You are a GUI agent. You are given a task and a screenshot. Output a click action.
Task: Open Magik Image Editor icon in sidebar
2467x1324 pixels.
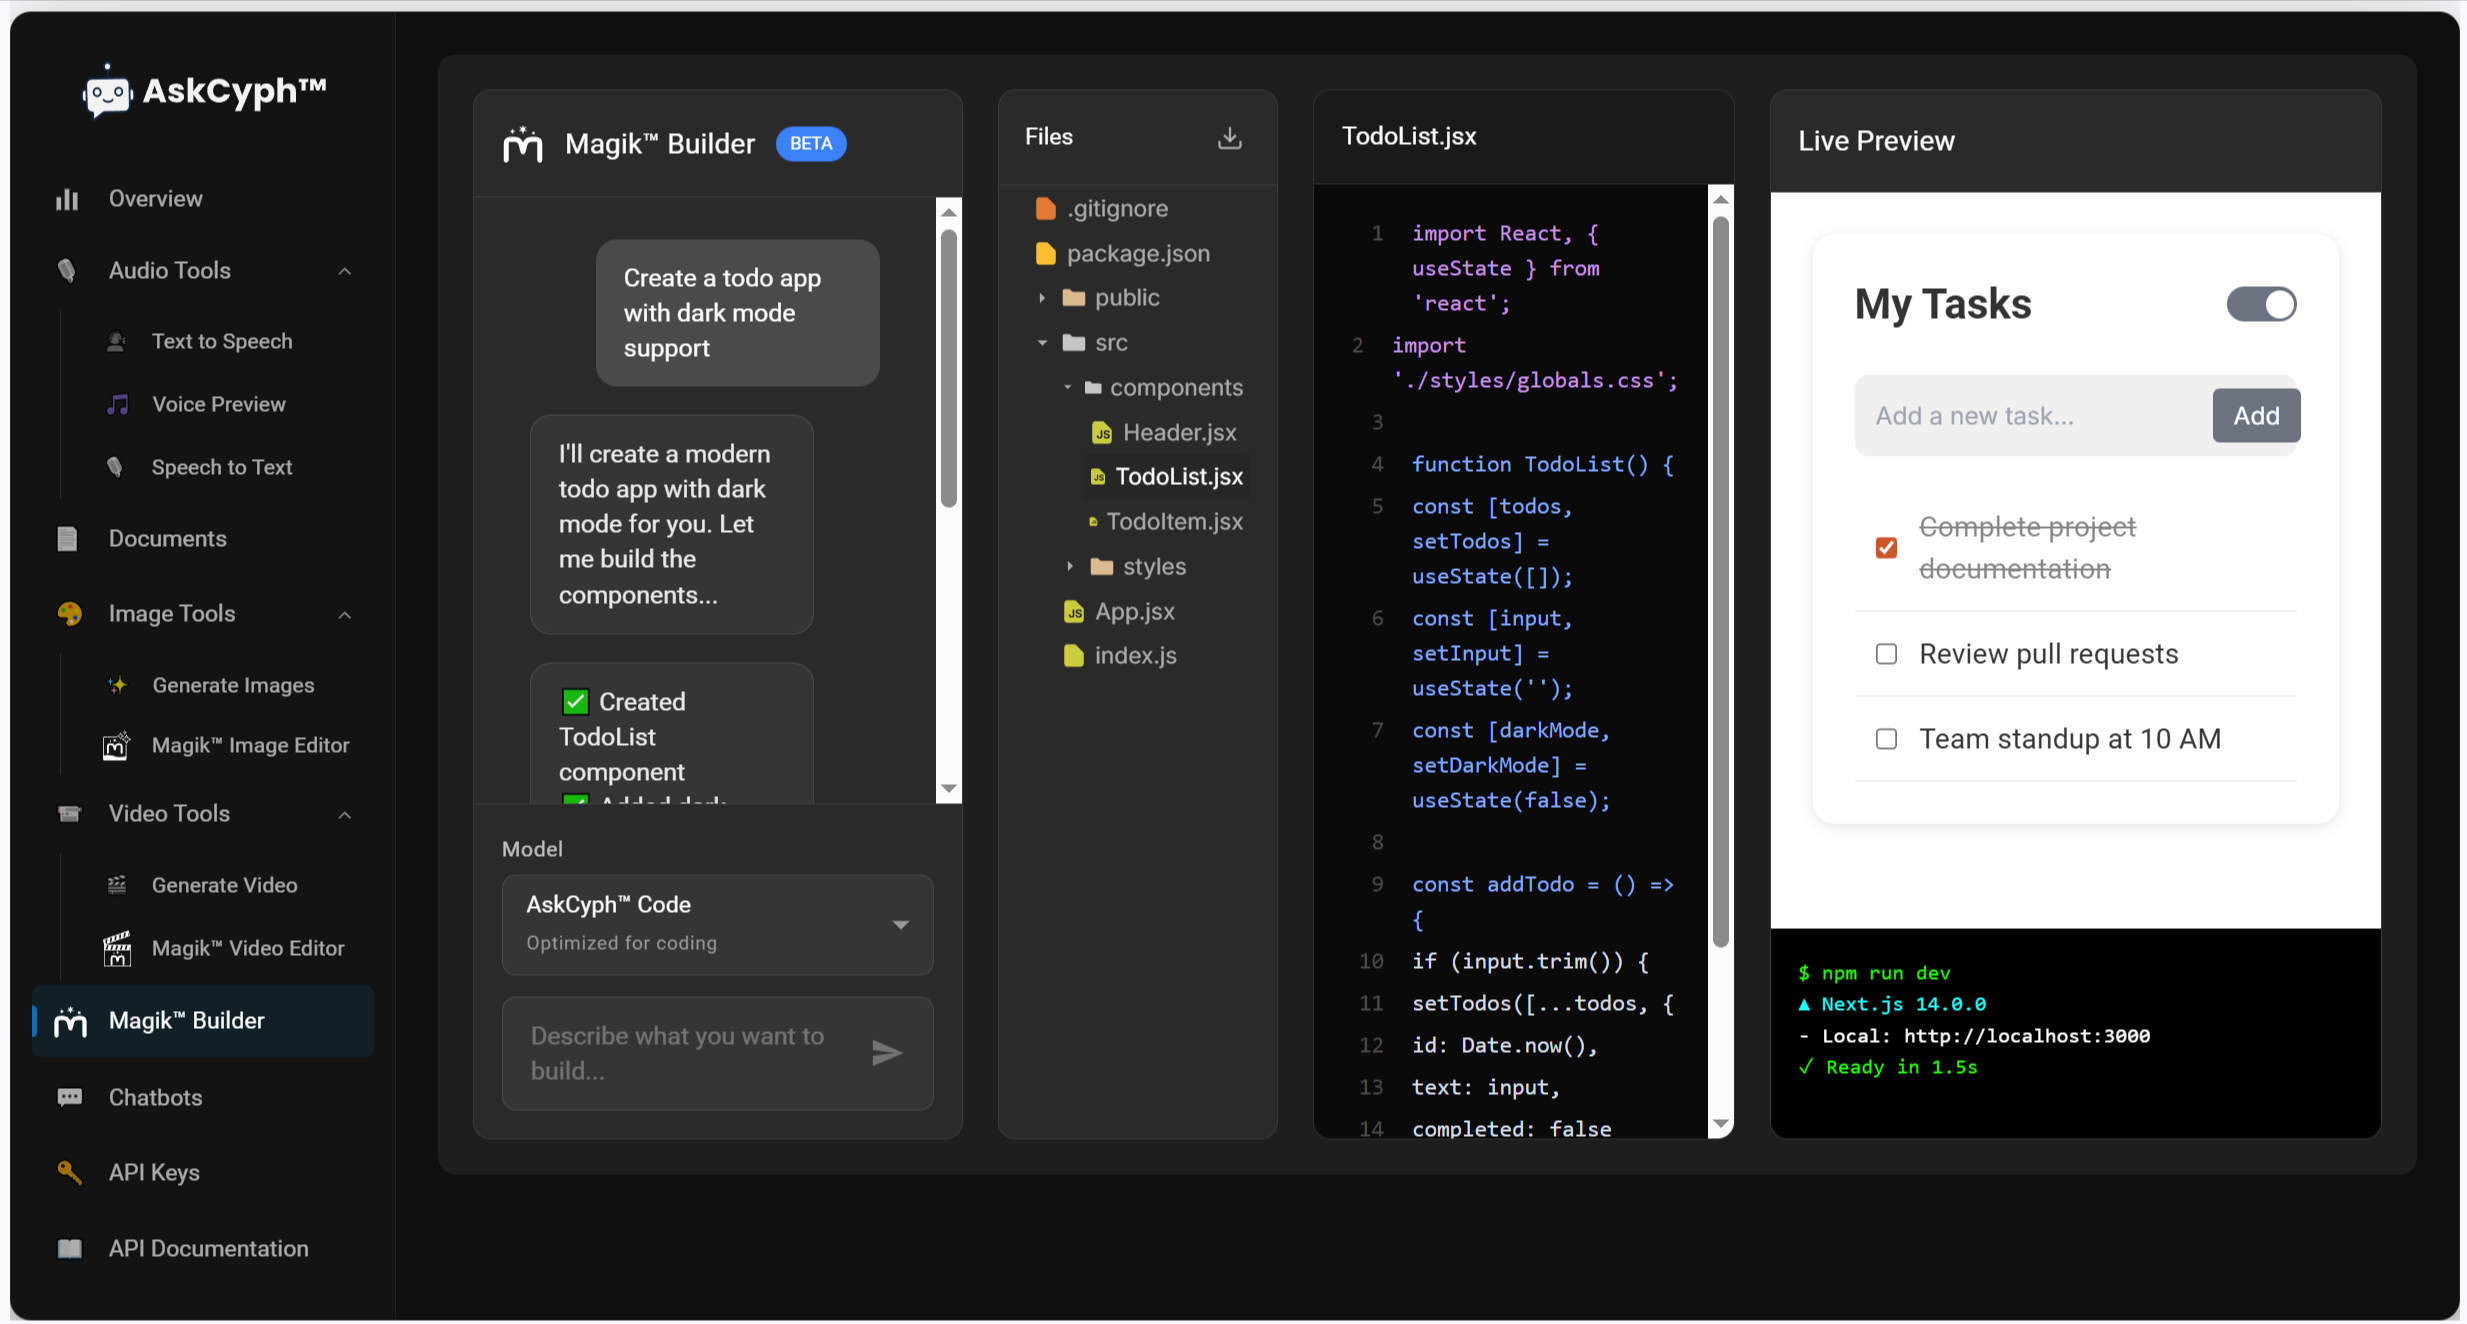tap(116, 745)
